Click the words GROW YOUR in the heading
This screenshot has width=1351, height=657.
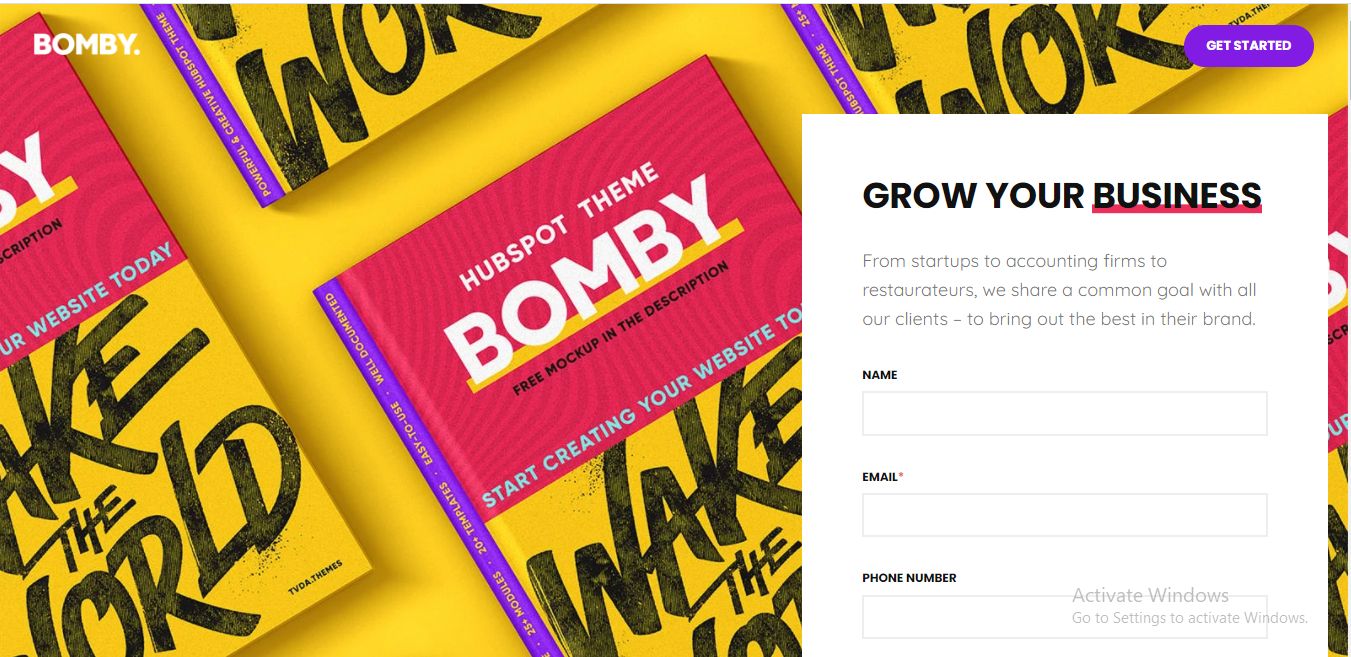973,195
